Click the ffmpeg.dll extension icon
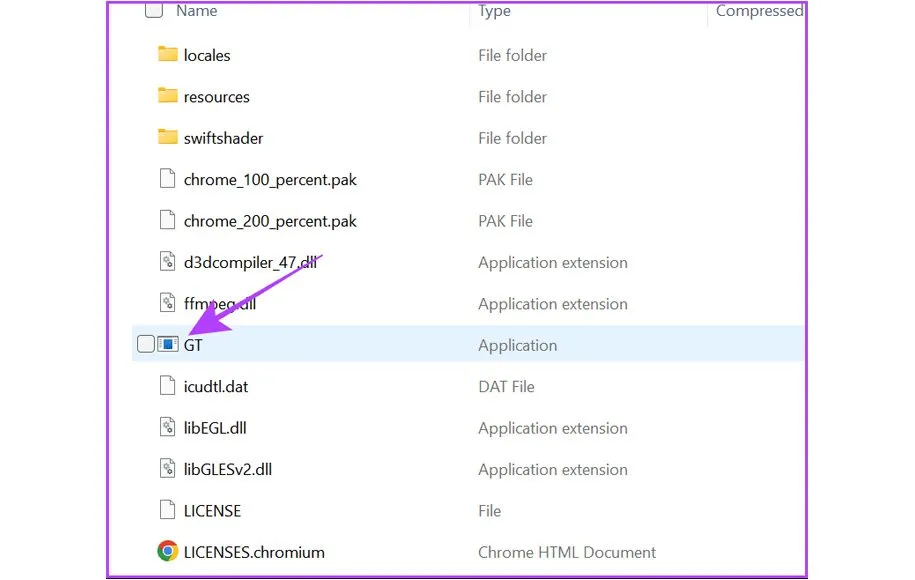Screen dimensions: 915x580 point(167,303)
